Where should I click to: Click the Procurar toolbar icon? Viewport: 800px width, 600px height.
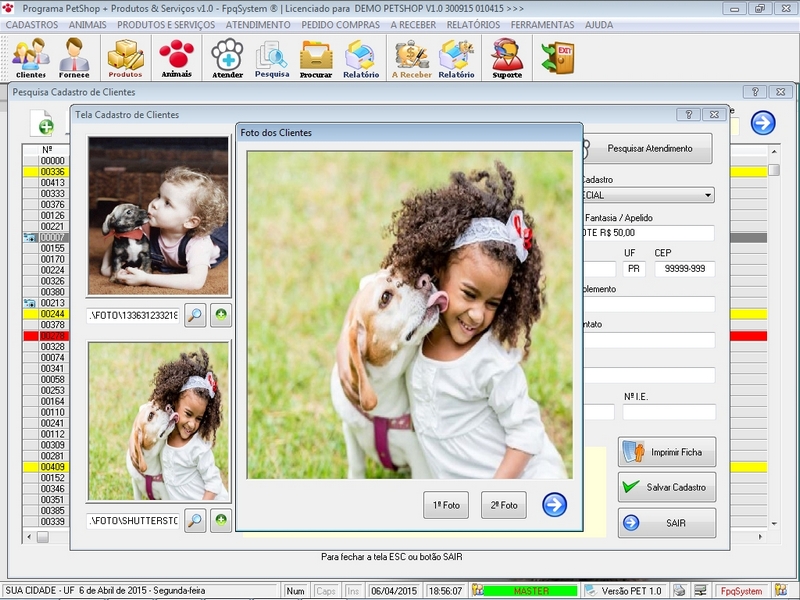[316, 58]
